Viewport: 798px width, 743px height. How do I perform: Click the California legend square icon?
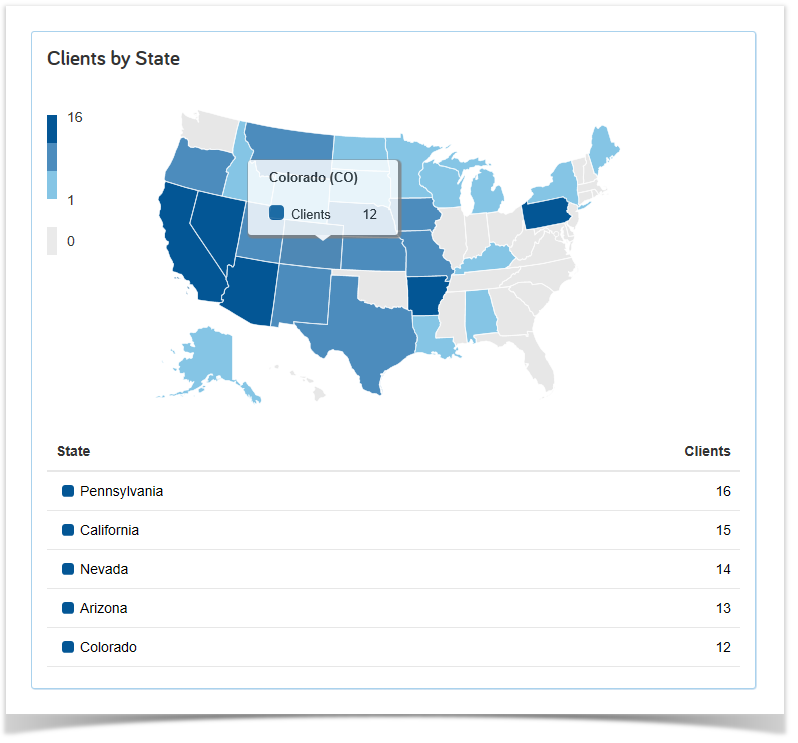(68, 530)
